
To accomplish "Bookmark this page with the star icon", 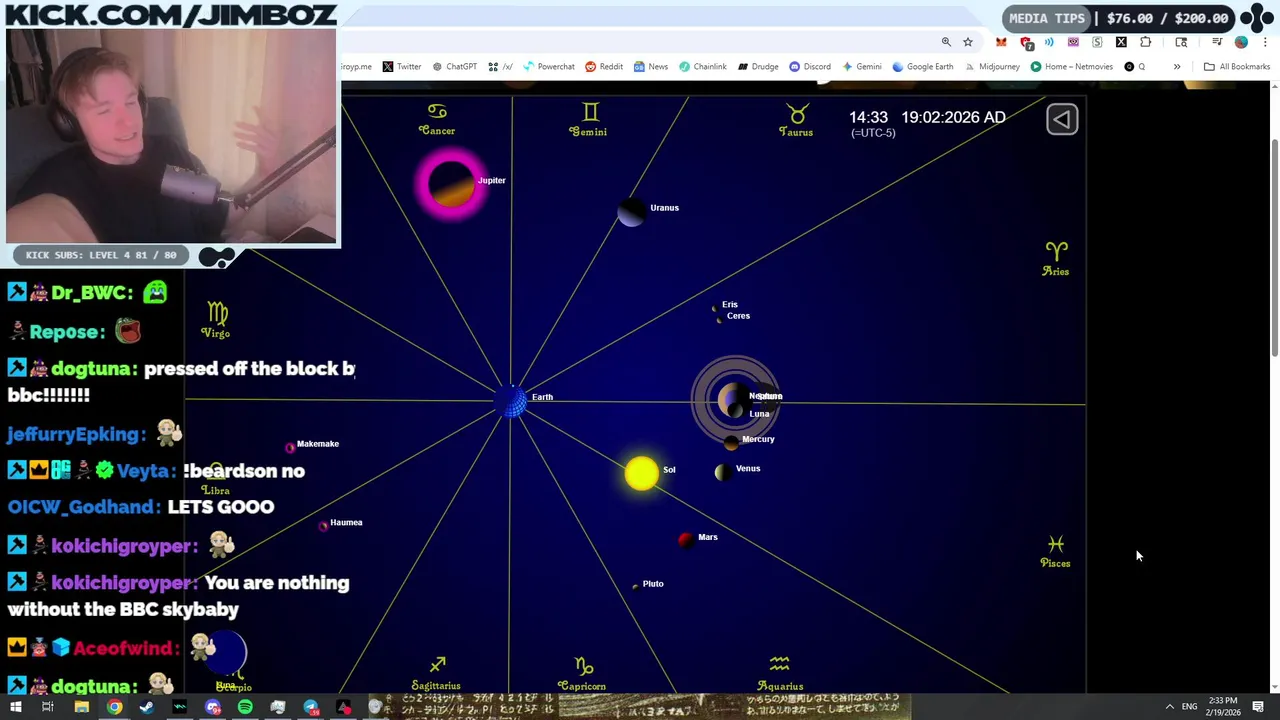I will (x=968, y=42).
